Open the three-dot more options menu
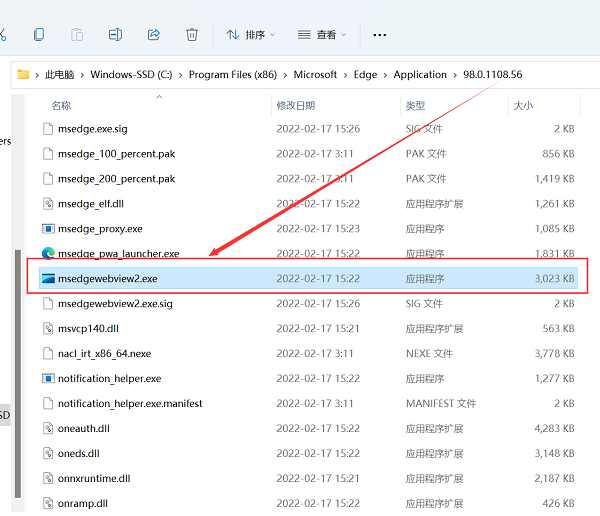Viewport: 600px width, 516px height. click(379, 35)
